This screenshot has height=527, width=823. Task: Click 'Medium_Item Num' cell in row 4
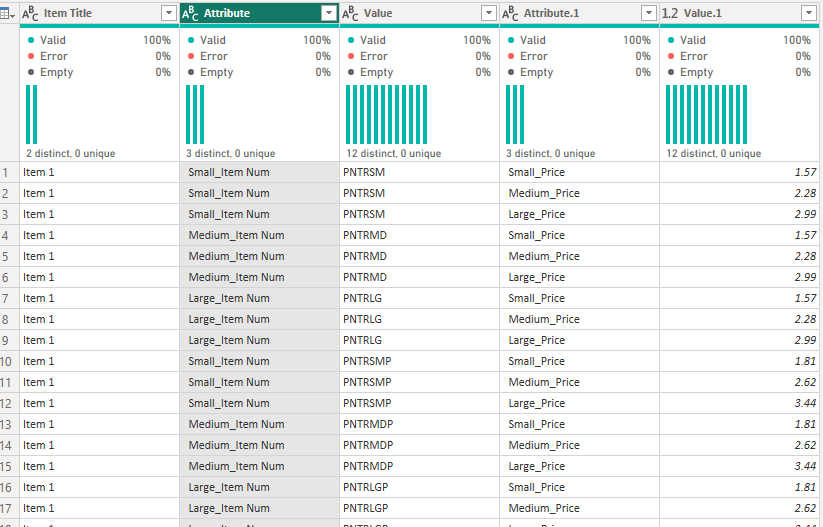tap(259, 235)
